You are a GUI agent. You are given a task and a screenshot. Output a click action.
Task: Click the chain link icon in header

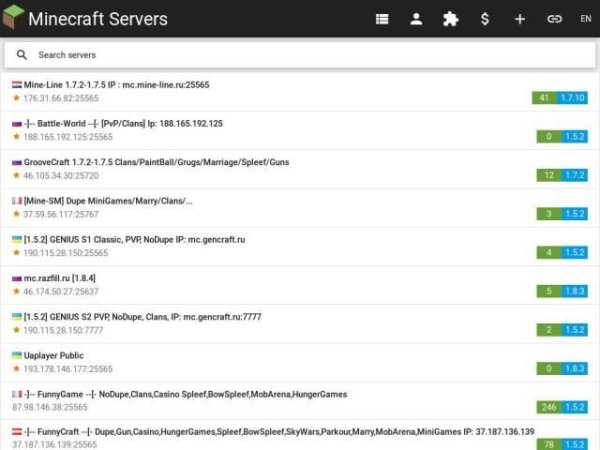(554, 19)
